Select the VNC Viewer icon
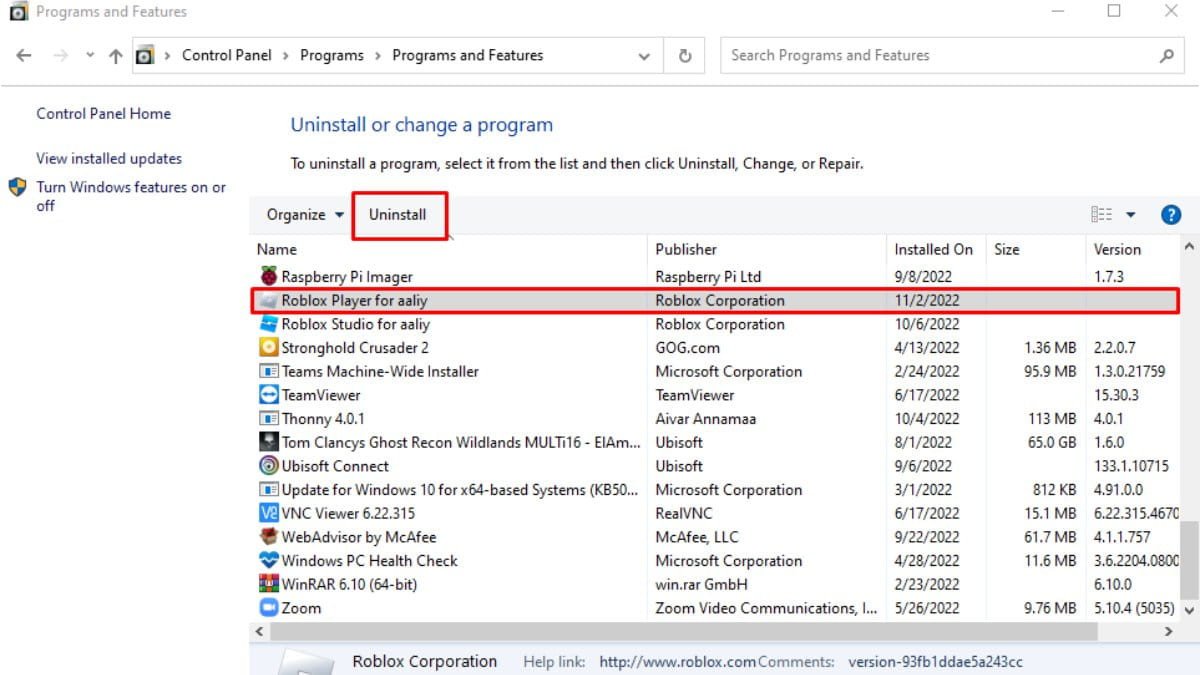The image size is (1200, 675). pos(268,513)
